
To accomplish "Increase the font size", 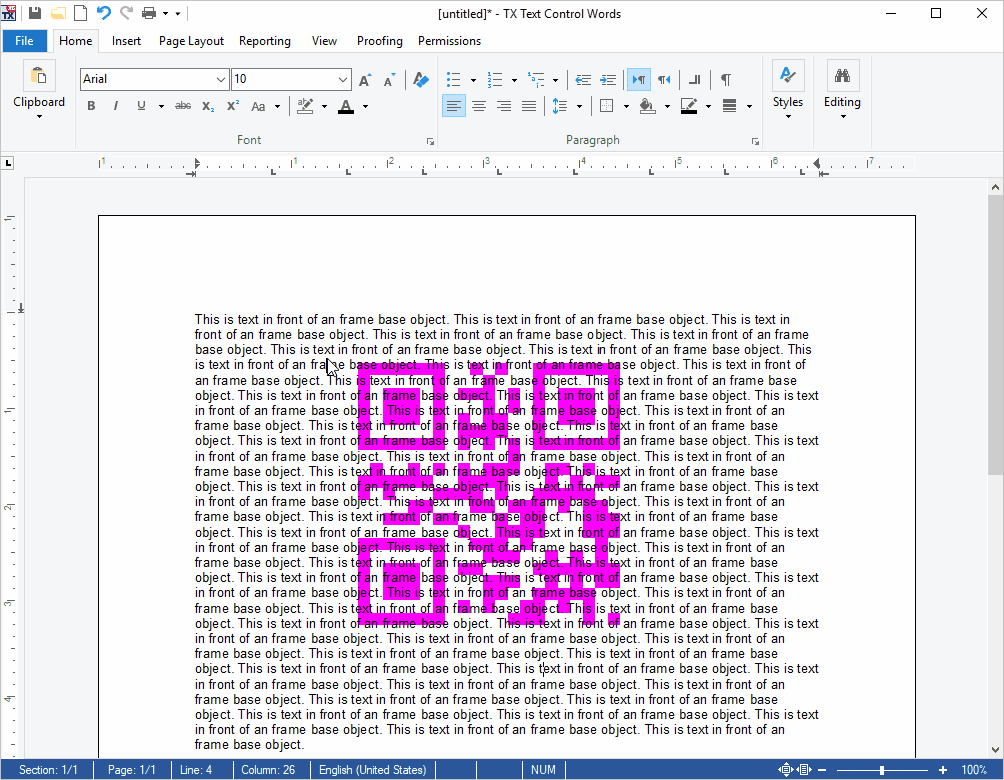I will pyautogui.click(x=364, y=79).
